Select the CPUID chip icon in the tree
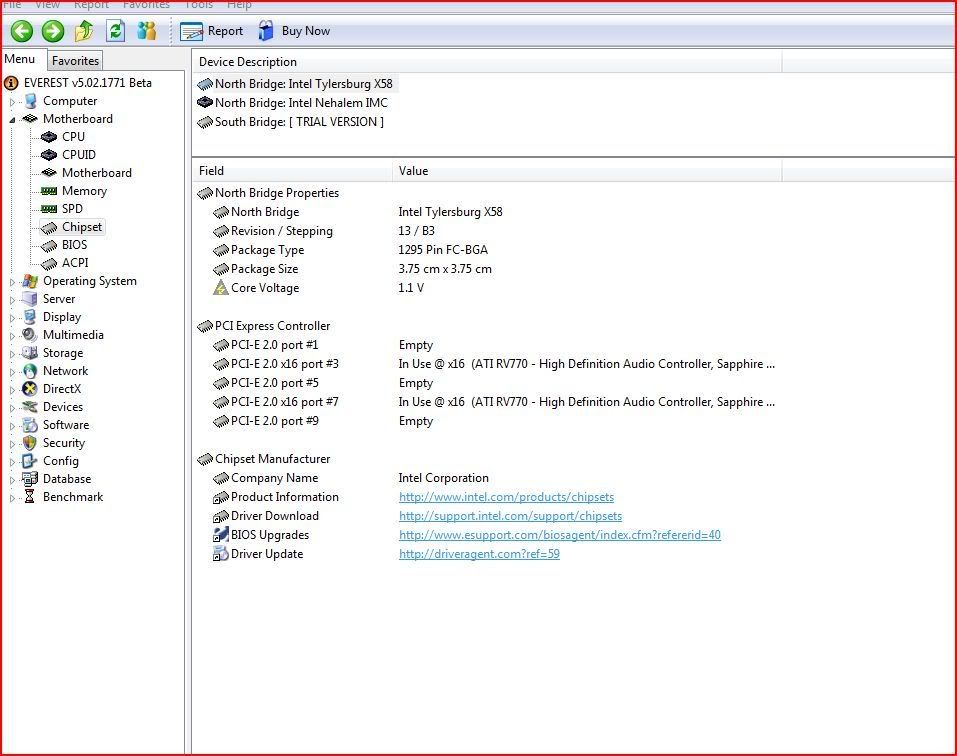Screen dimensions: 957x756 click(49, 155)
